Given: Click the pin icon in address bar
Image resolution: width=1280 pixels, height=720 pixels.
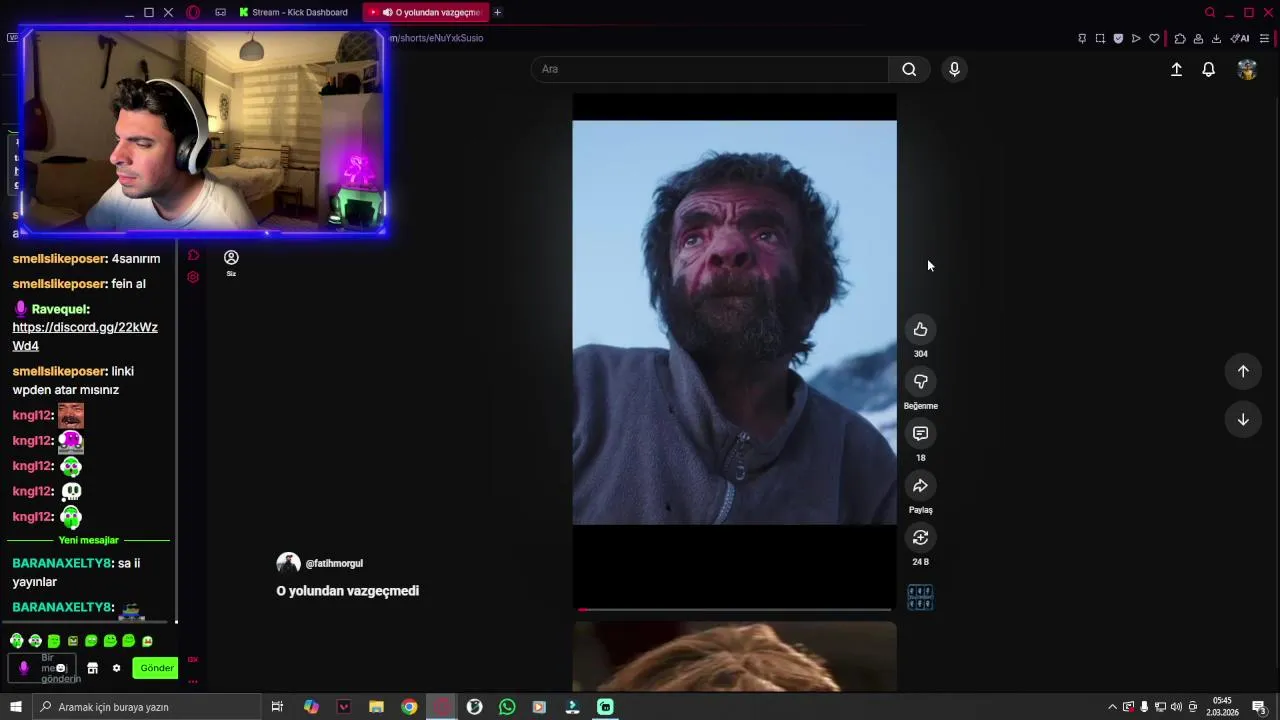Looking at the screenshot, I should (1082, 38).
